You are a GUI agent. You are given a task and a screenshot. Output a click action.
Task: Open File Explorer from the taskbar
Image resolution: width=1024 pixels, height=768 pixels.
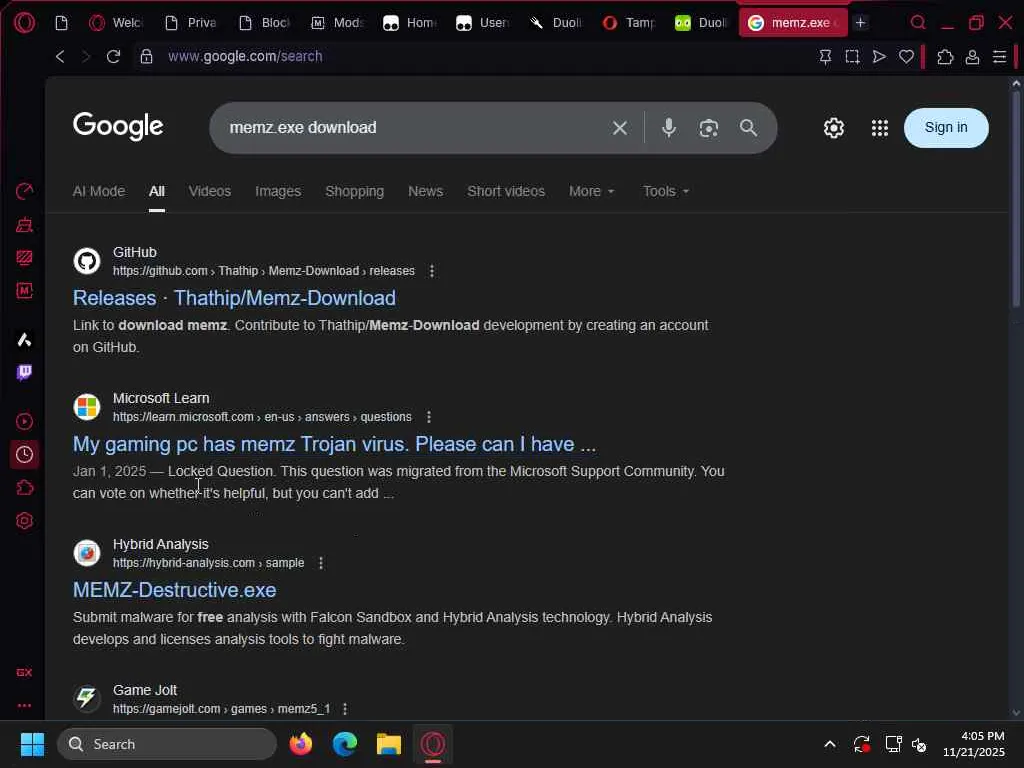click(x=389, y=744)
